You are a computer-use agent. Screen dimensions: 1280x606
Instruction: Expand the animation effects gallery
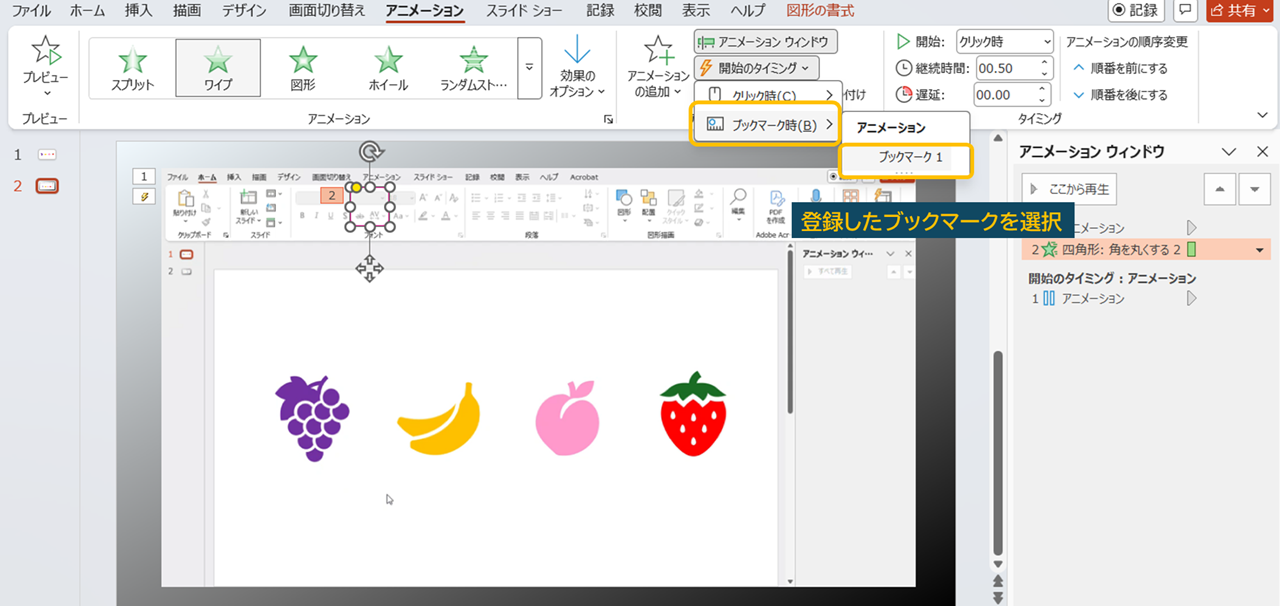pyautogui.click(x=530, y=68)
